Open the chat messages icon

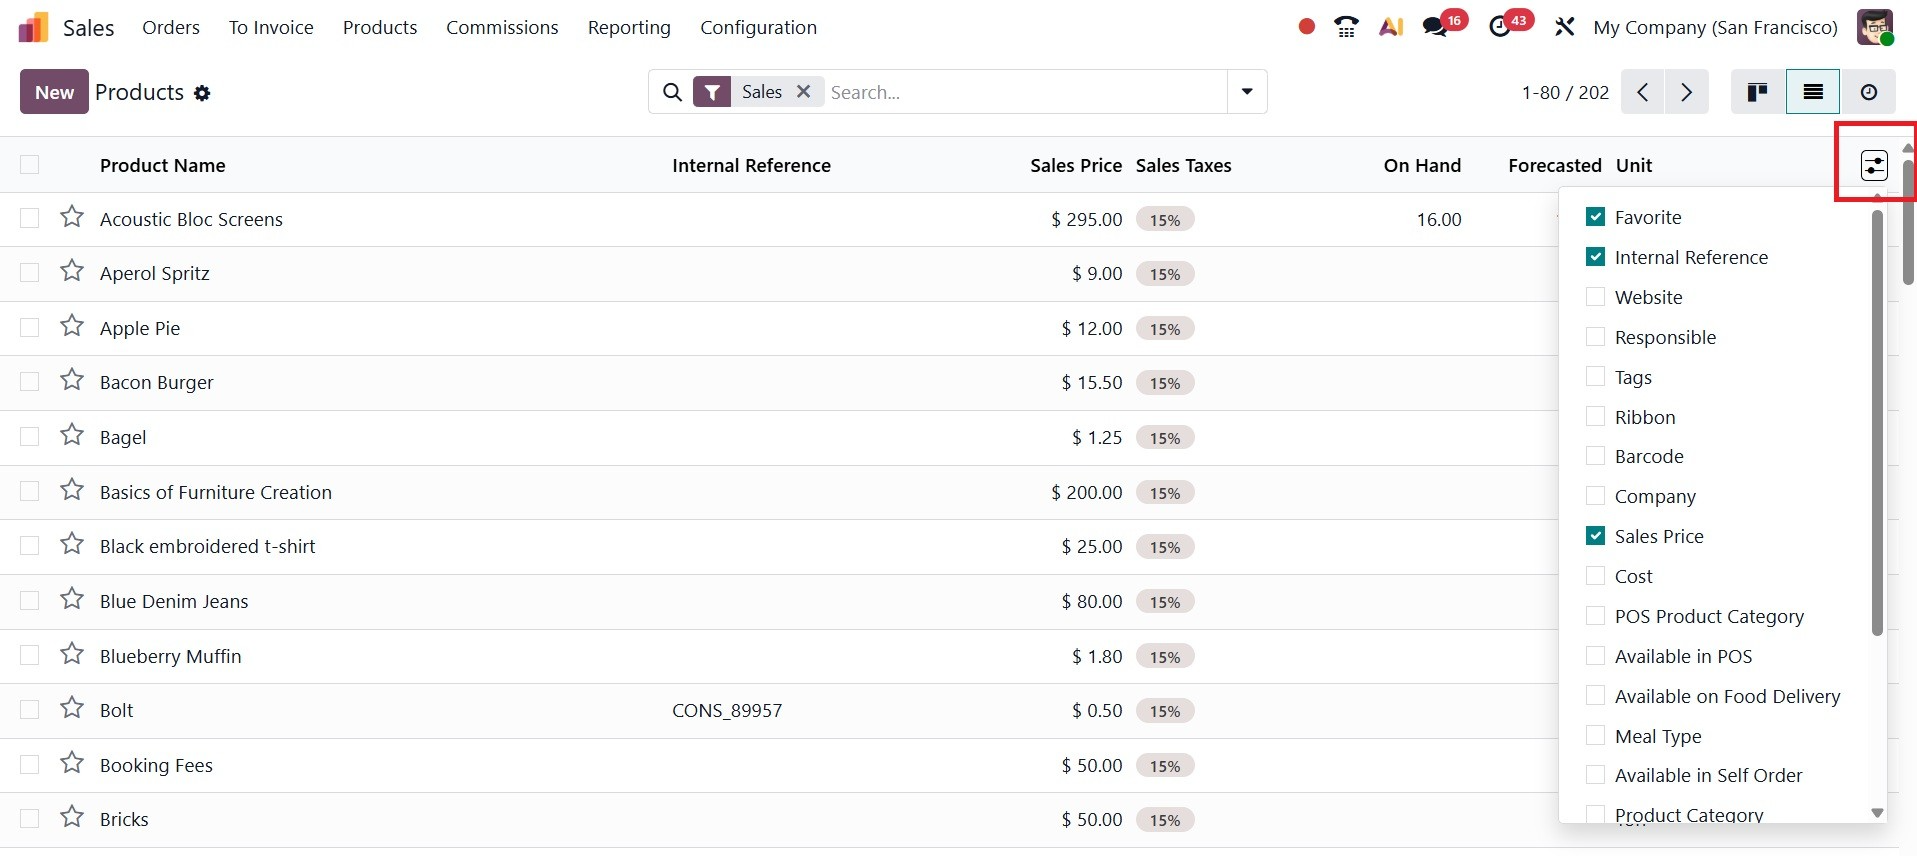(x=1435, y=27)
